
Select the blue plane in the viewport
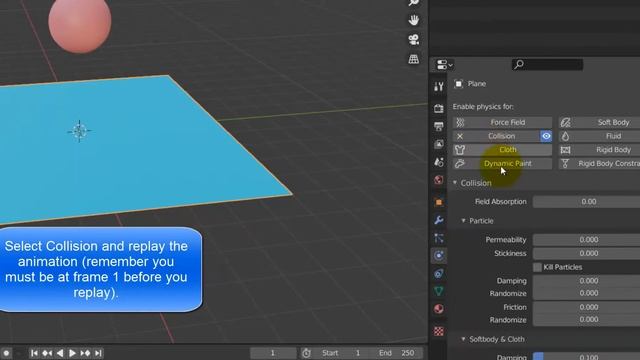[x=135, y=151]
